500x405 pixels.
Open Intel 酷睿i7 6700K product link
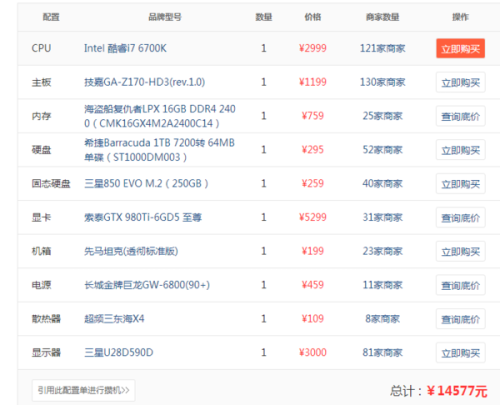point(125,48)
